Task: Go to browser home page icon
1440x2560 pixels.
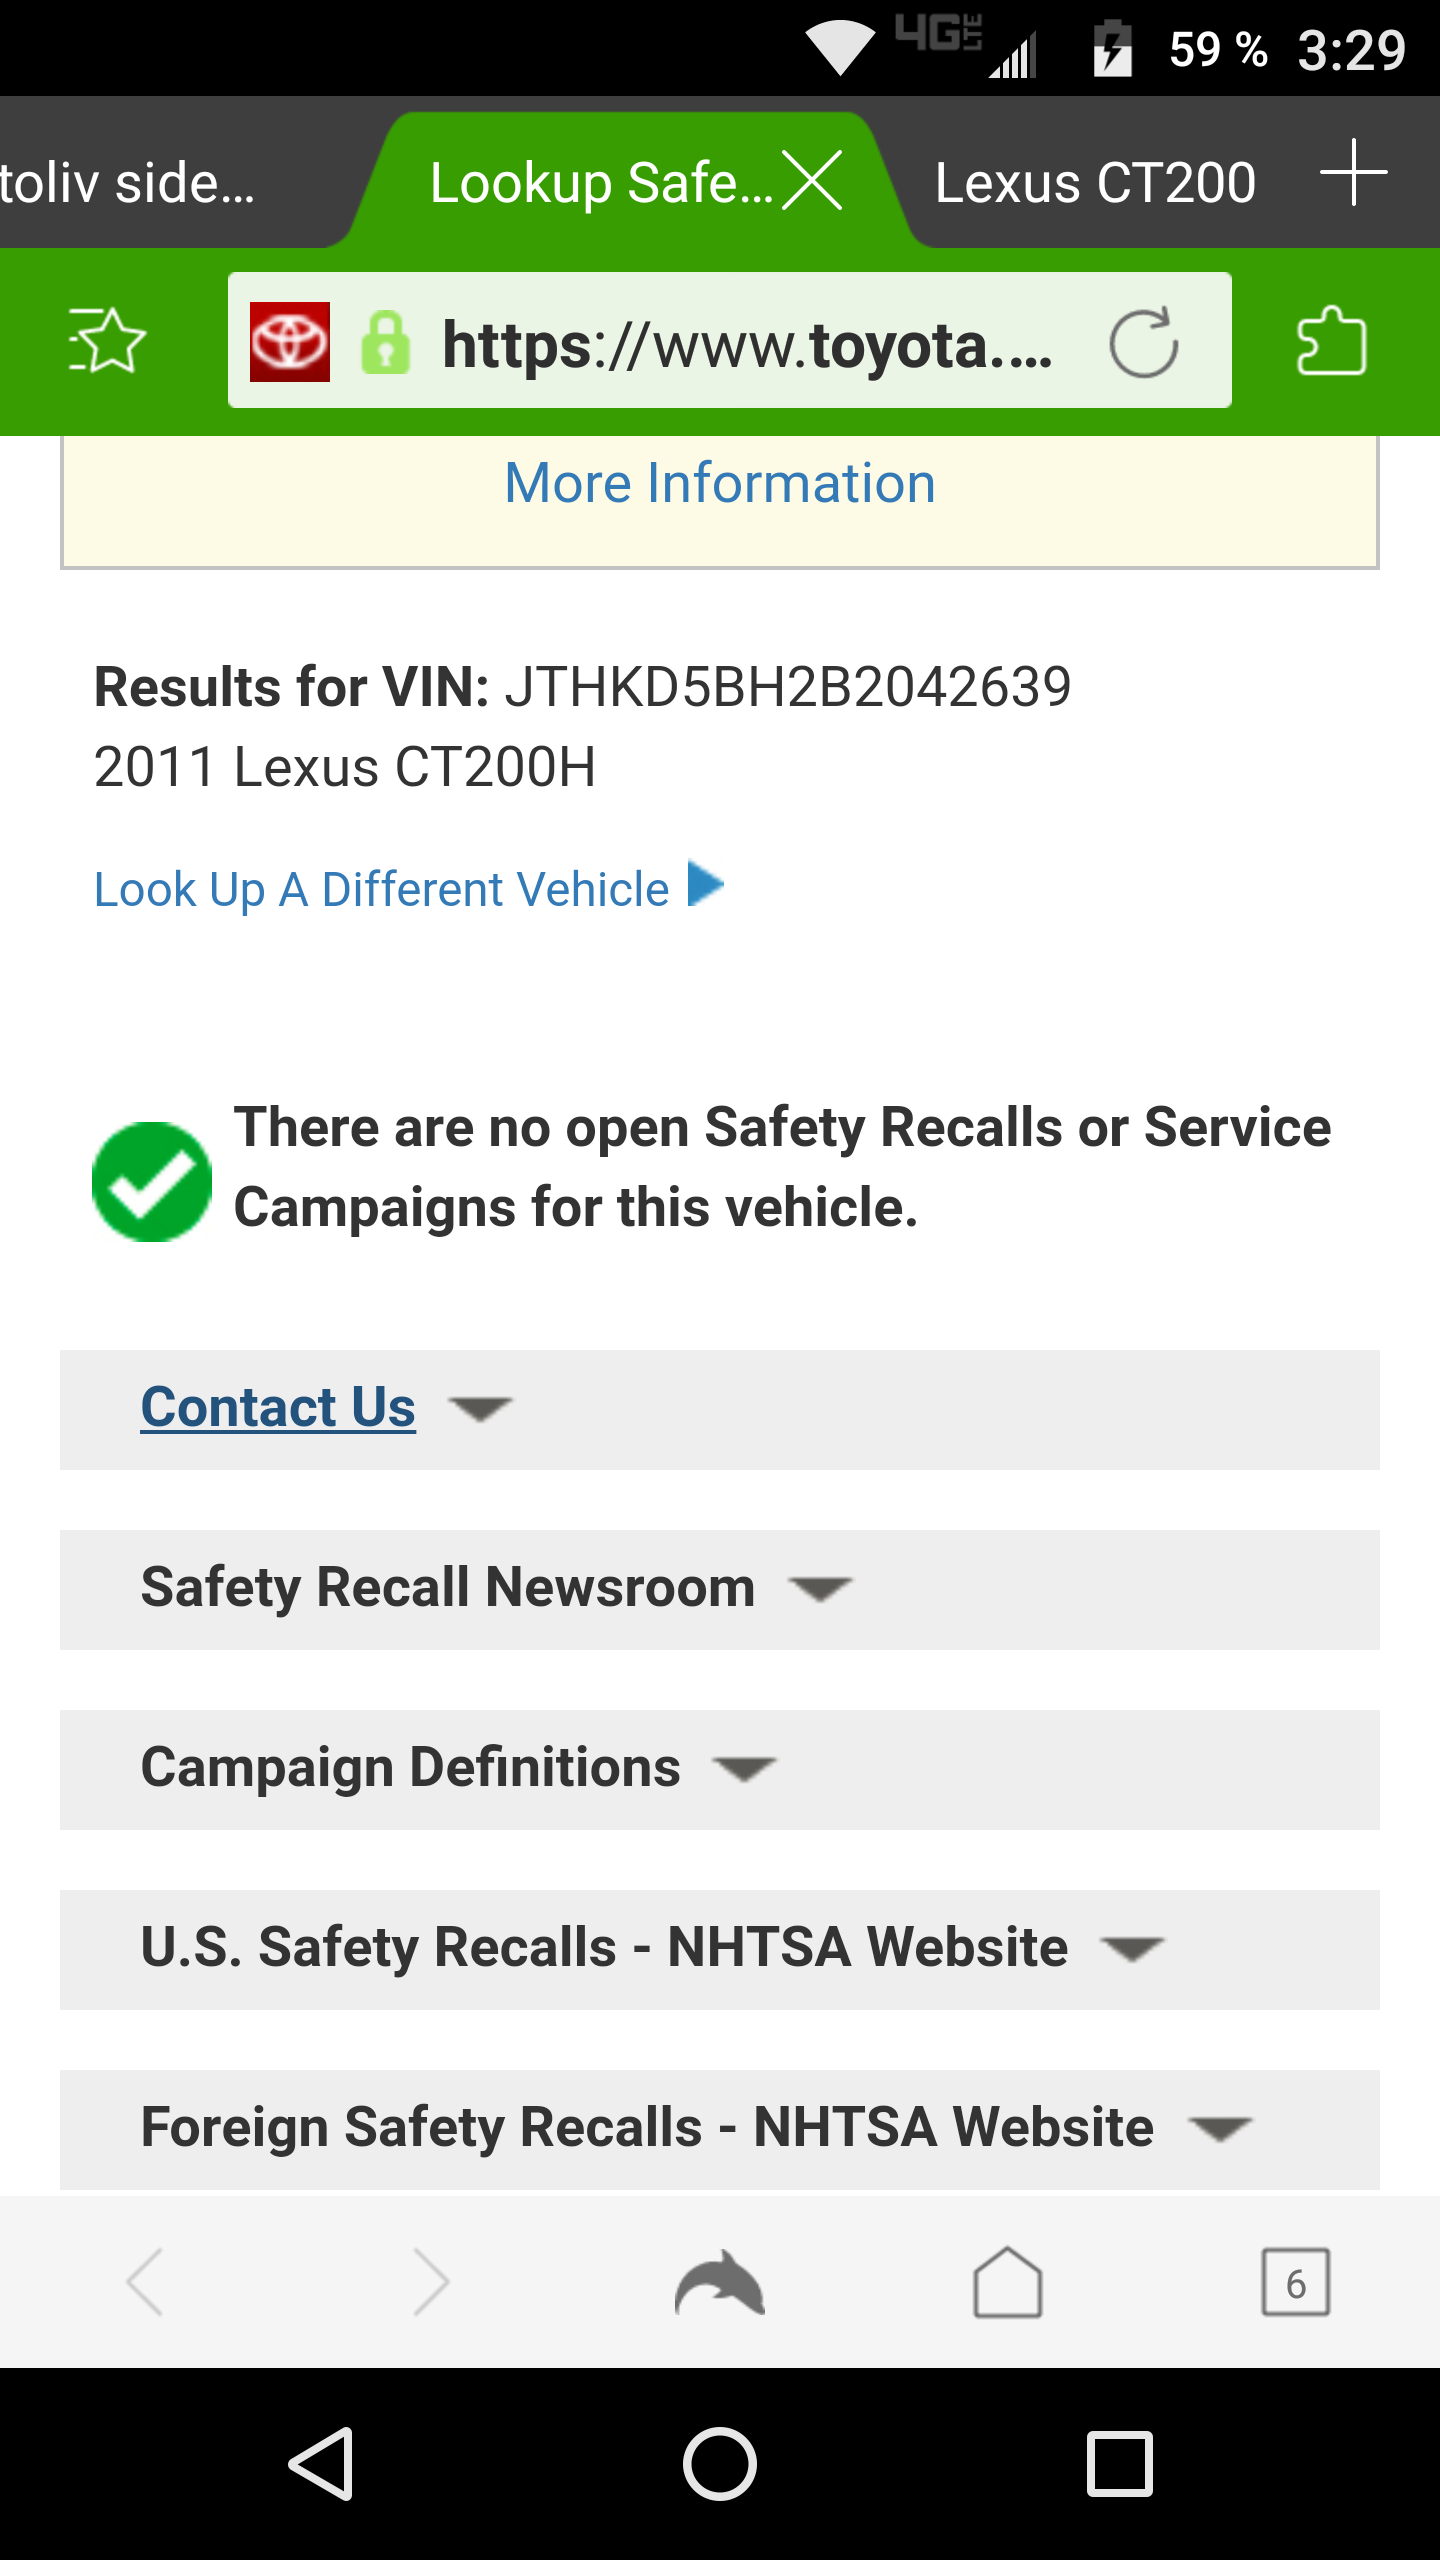Action: click(1007, 2283)
